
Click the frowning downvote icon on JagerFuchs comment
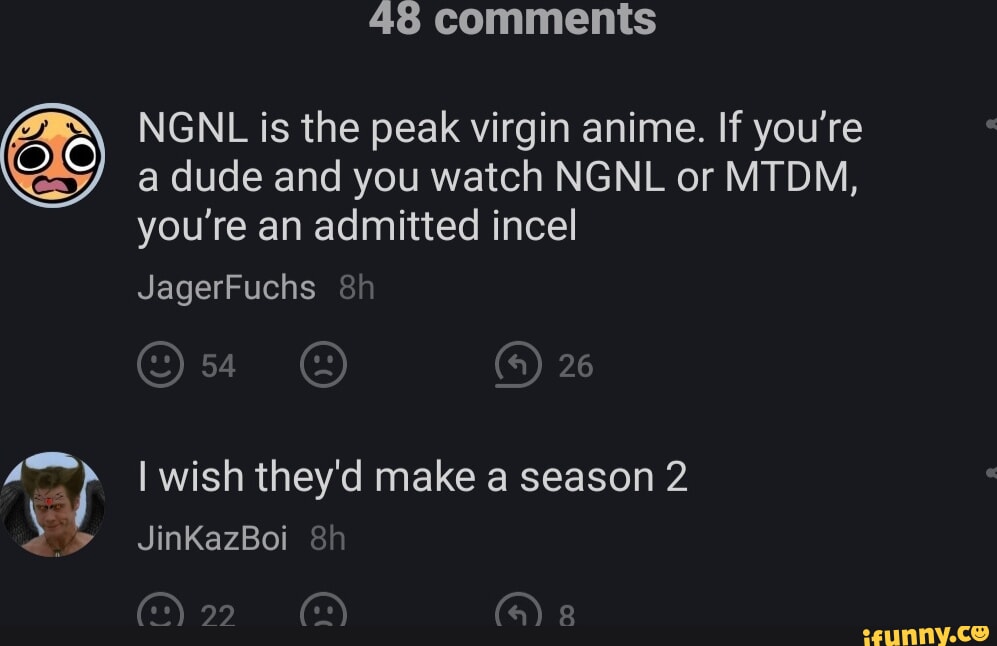[x=322, y=365]
